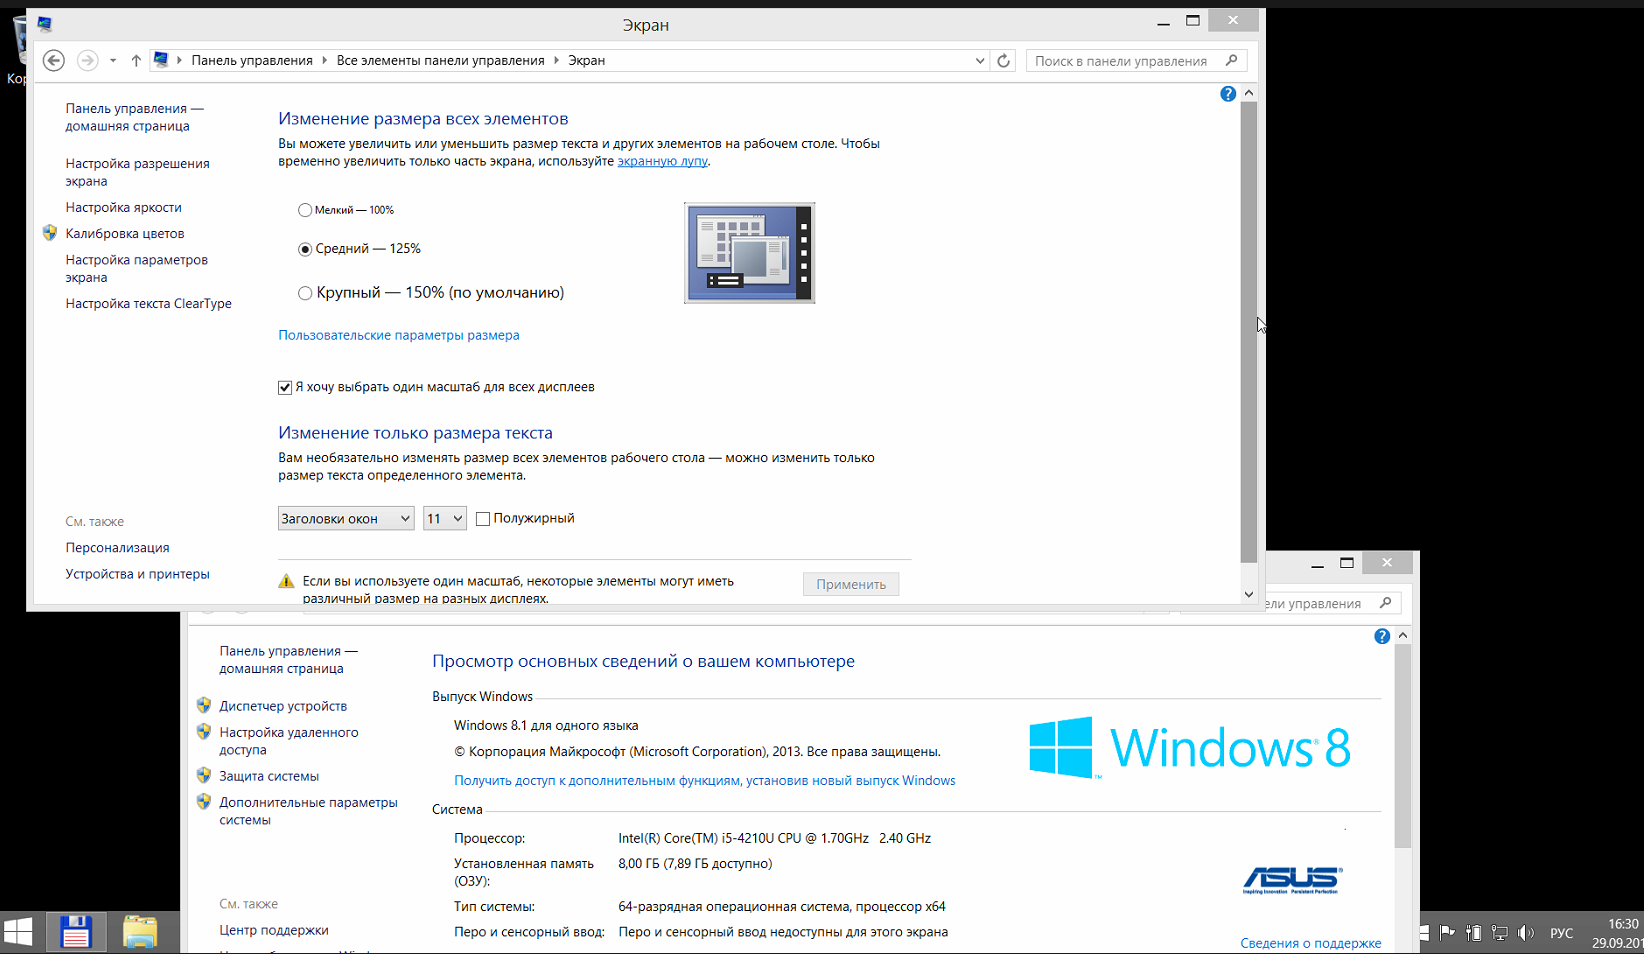Expand the chevron after Все элементы панели управления
This screenshot has width=1644, height=954.
[x=556, y=61]
